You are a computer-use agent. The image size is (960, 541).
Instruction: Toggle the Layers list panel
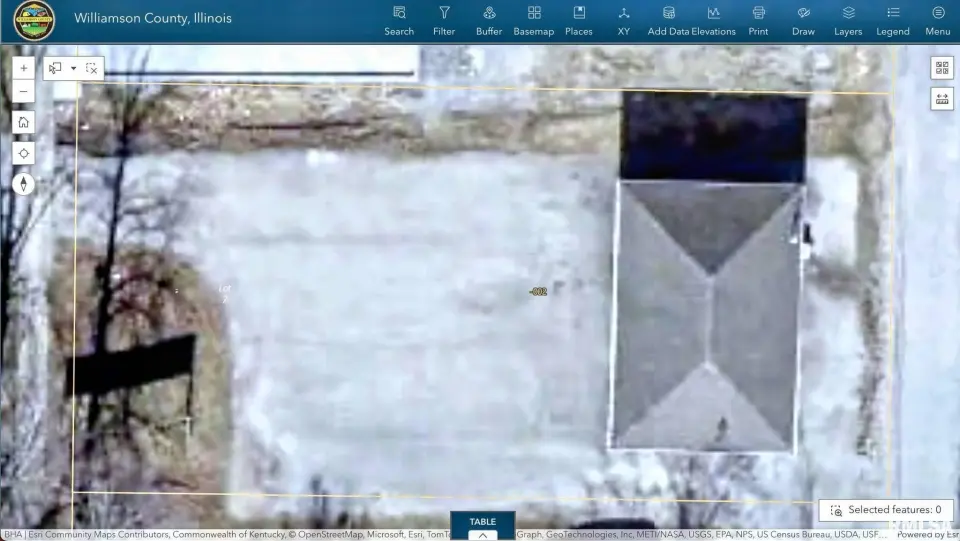coord(848,20)
